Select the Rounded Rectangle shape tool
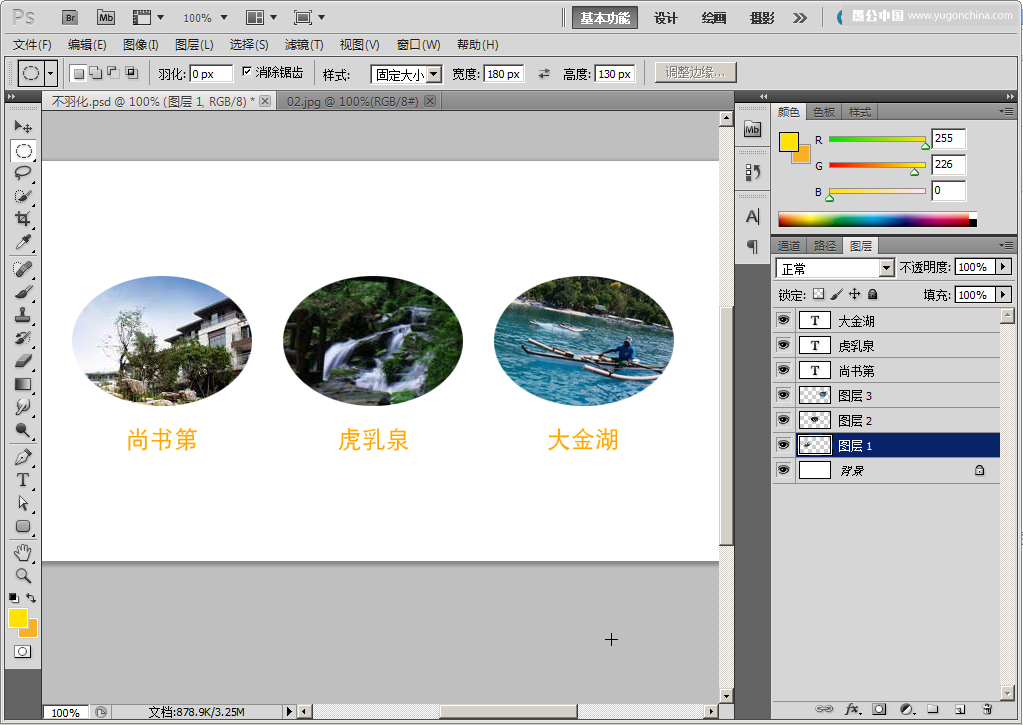Viewport: 1023px width, 725px height. pos(23,526)
